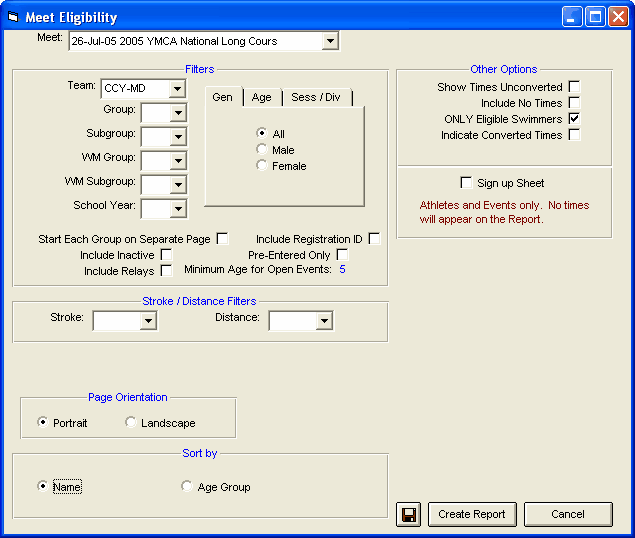This screenshot has height=538, width=635.
Task: Switch to the Age tab
Action: (261, 97)
